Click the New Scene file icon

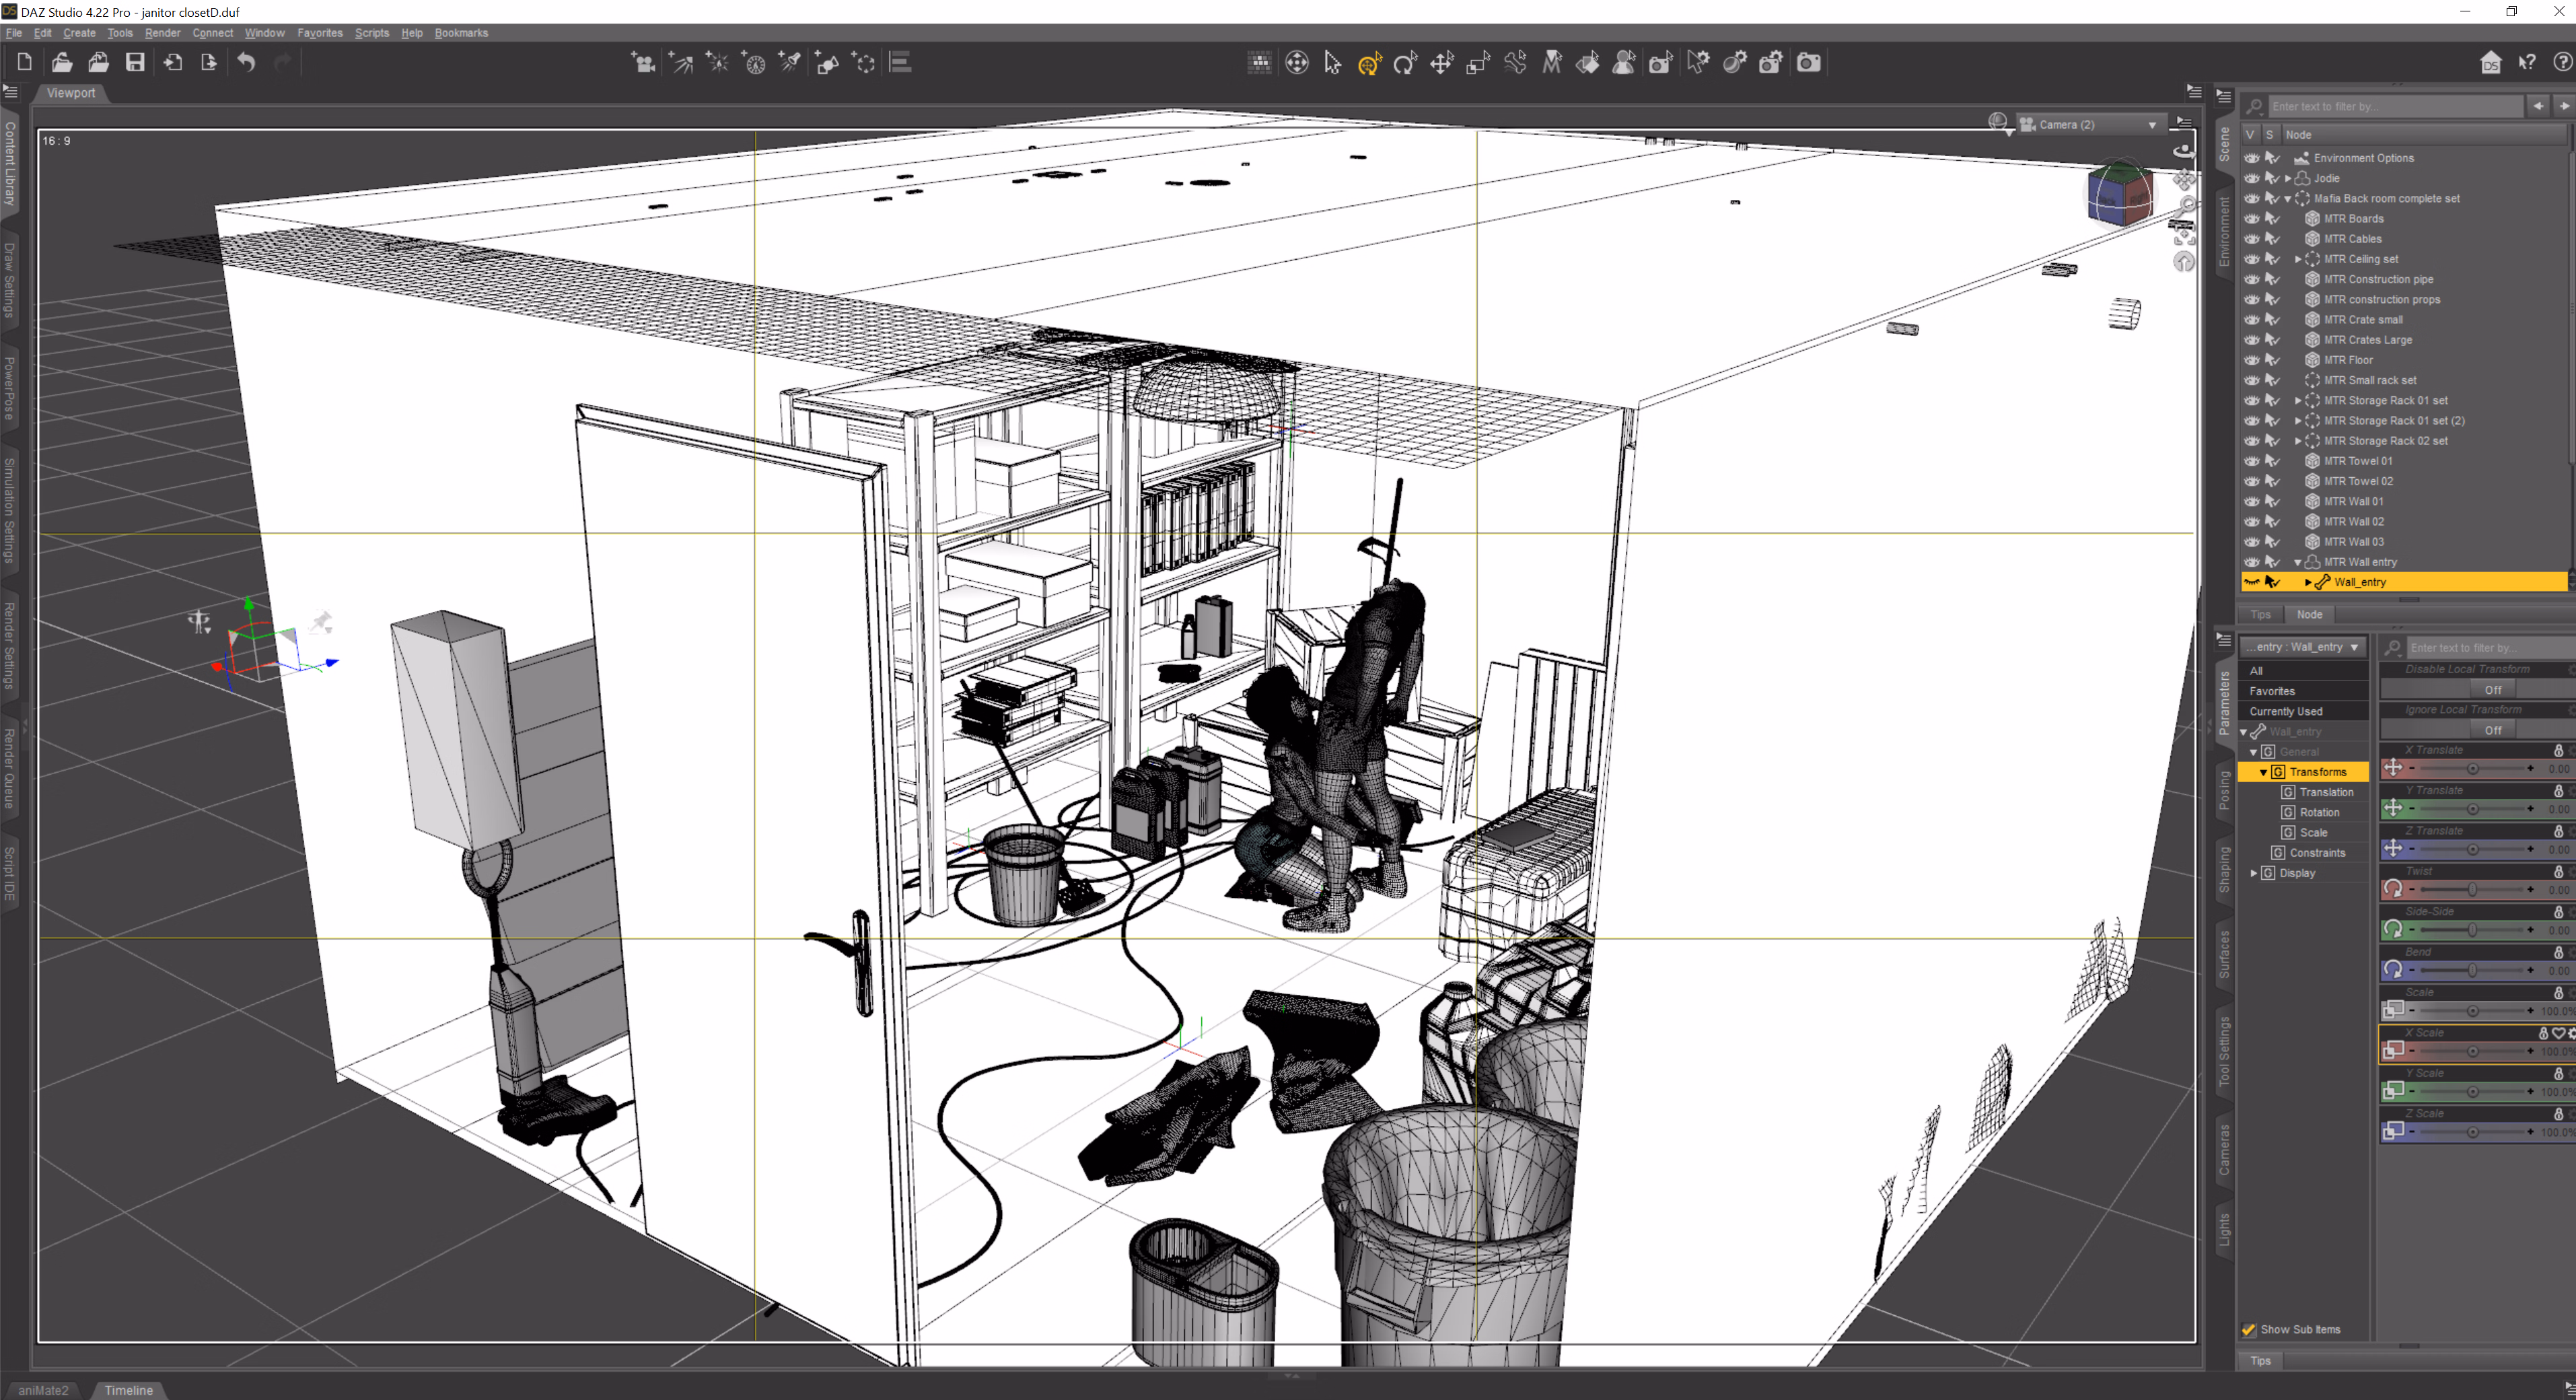click(24, 63)
